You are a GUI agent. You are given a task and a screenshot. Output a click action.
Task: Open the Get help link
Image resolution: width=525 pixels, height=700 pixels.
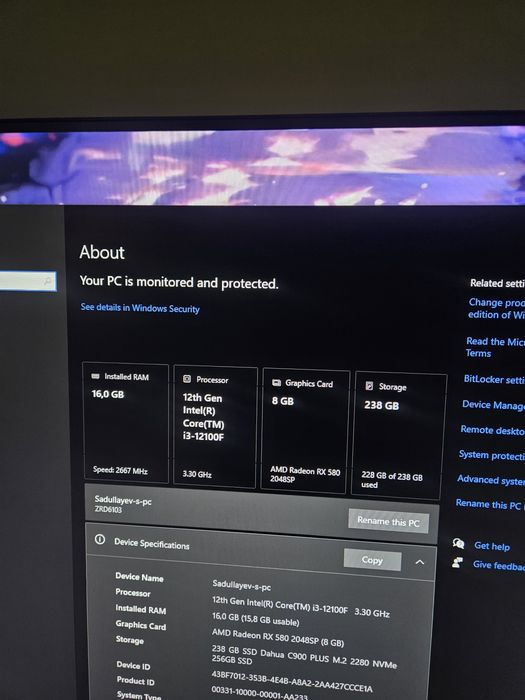point(492,546)
